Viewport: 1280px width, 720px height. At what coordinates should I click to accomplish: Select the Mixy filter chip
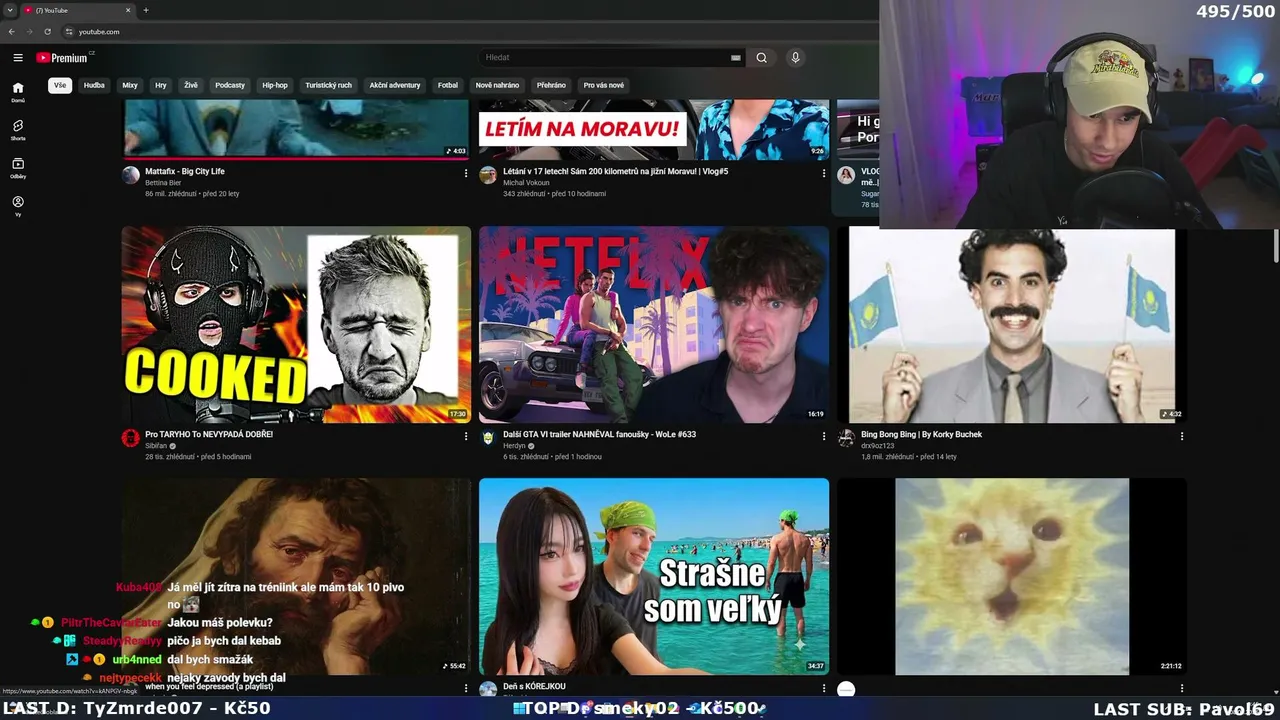pos(130,85)
